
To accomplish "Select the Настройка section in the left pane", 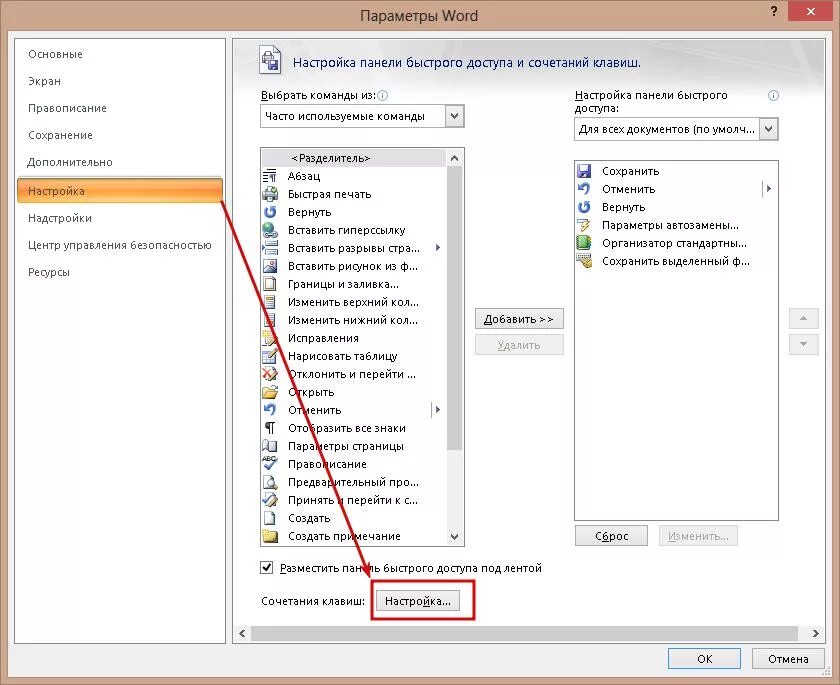I will tap(119, 191).
